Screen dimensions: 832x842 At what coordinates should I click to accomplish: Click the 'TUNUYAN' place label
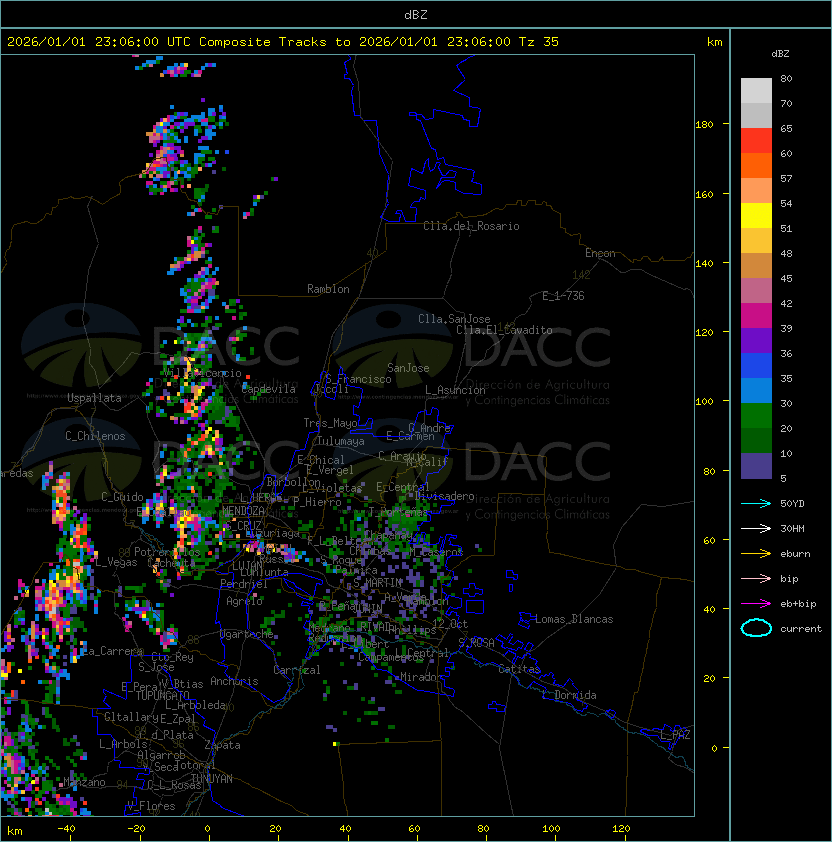point(212,779)
